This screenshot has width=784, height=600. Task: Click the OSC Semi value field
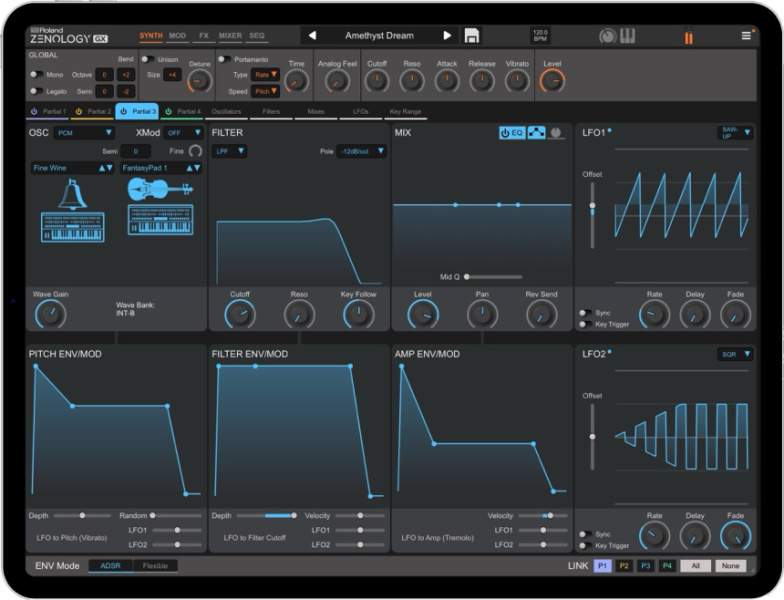click(x=136, y=151)
